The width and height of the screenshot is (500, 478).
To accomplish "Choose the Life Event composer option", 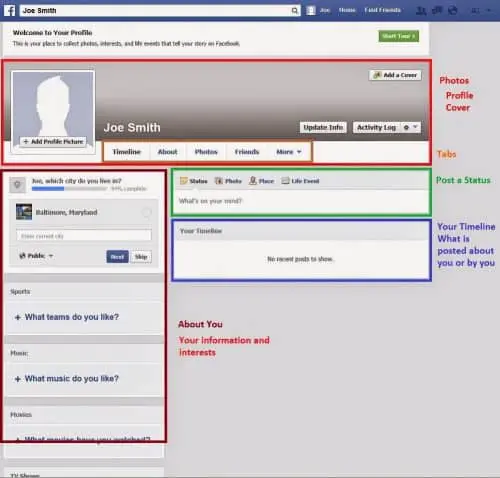I will point(300,181).
